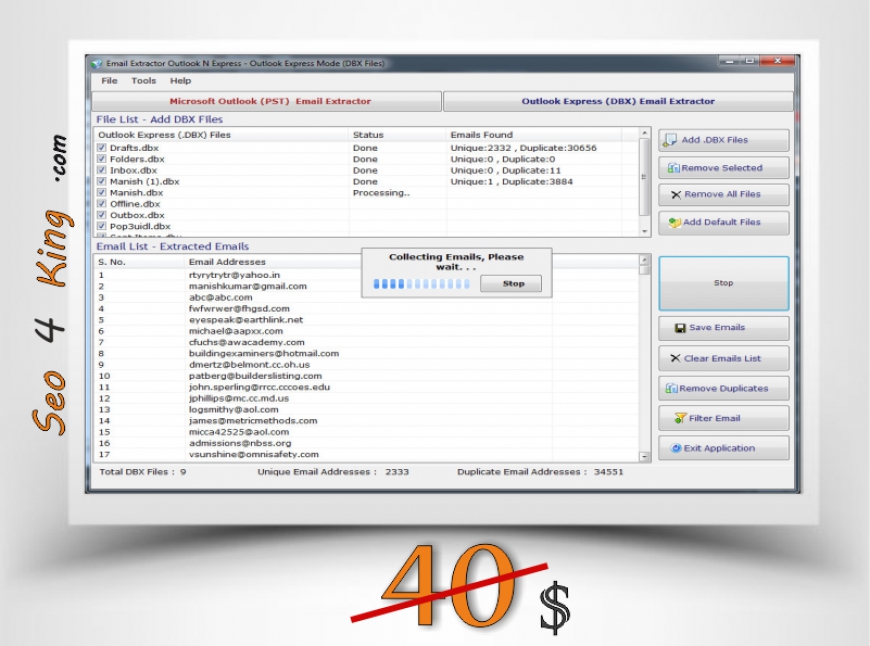The height and width of the screenshot is (646, 870).
Task: Click the Filter Email funnel icon
Action: 680,418
